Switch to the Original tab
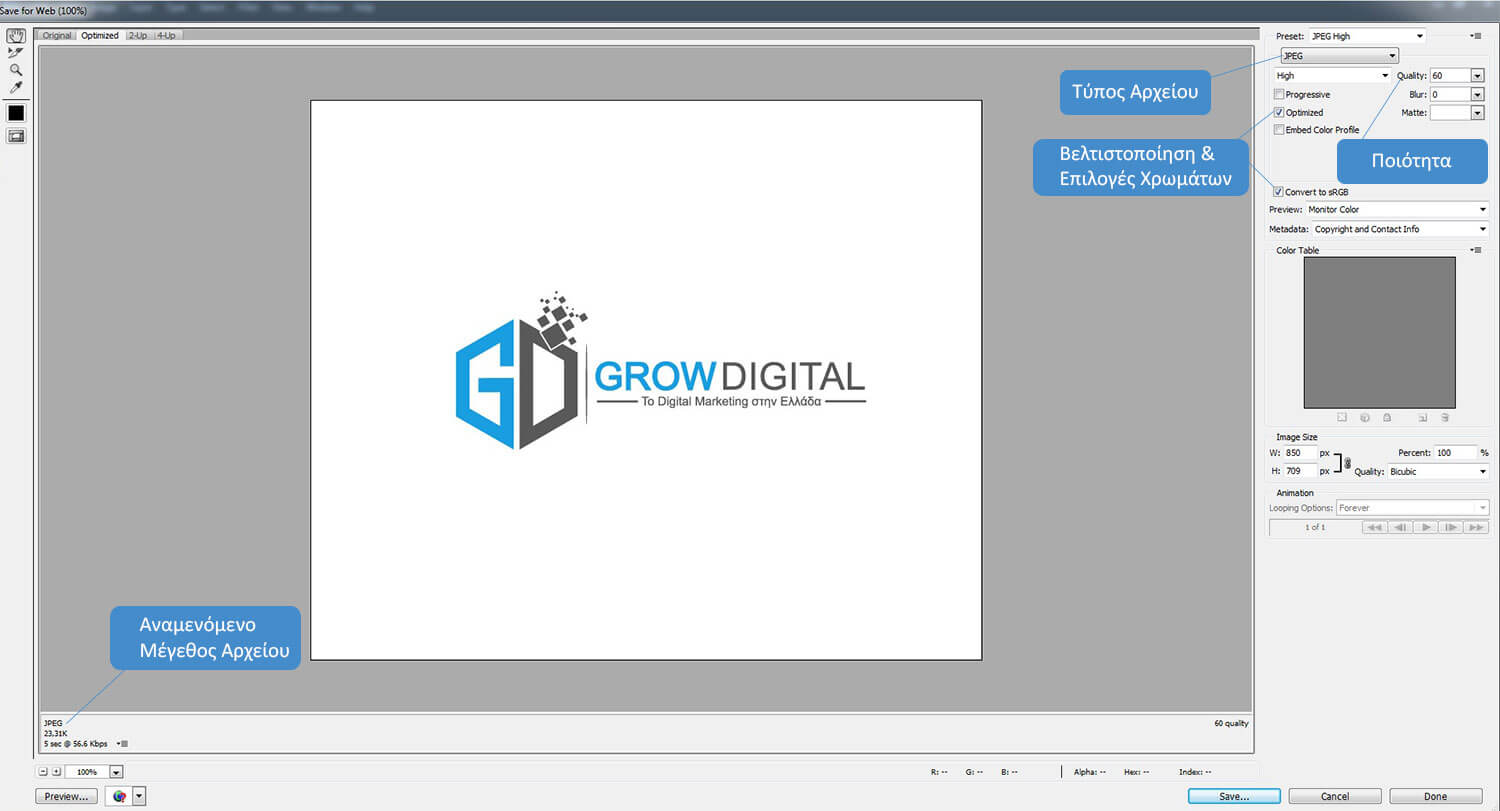The image size is (1500, 811). click(57, 36)
